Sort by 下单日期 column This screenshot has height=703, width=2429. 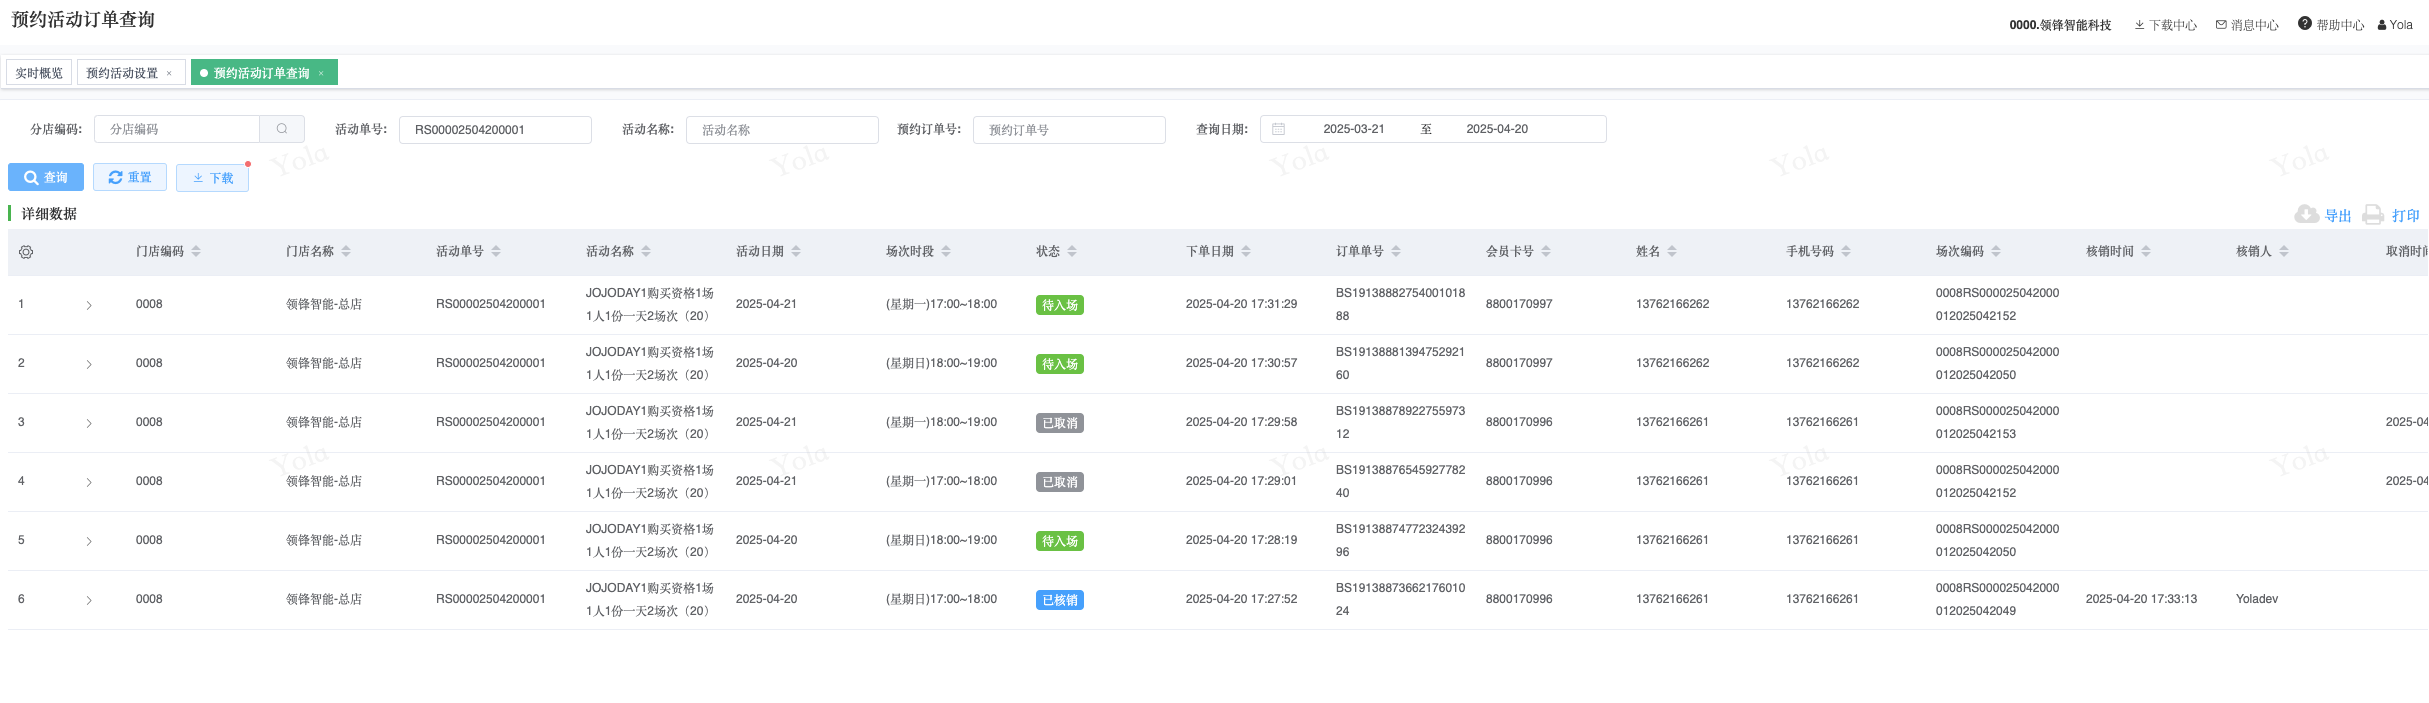(x=1246, y=252)
